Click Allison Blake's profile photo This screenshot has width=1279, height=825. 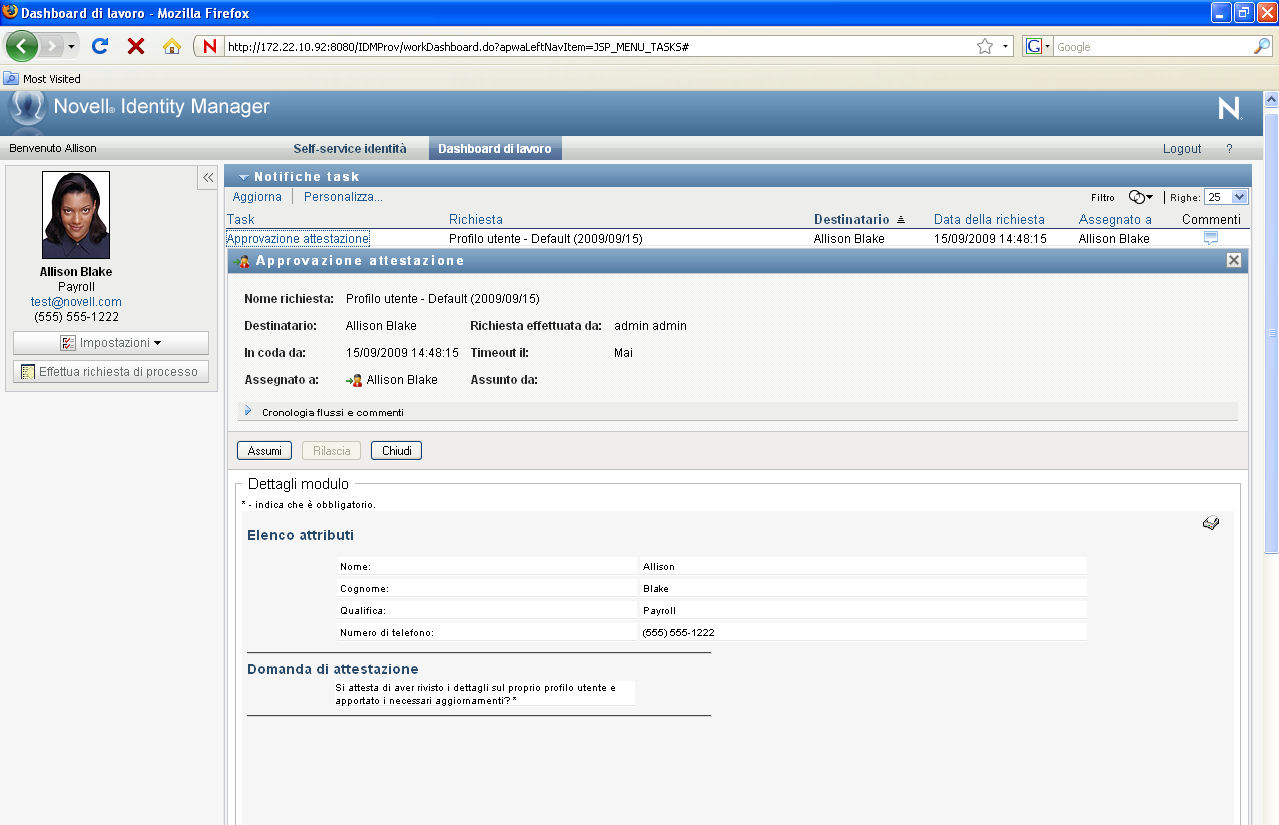[x=76, y=215]
